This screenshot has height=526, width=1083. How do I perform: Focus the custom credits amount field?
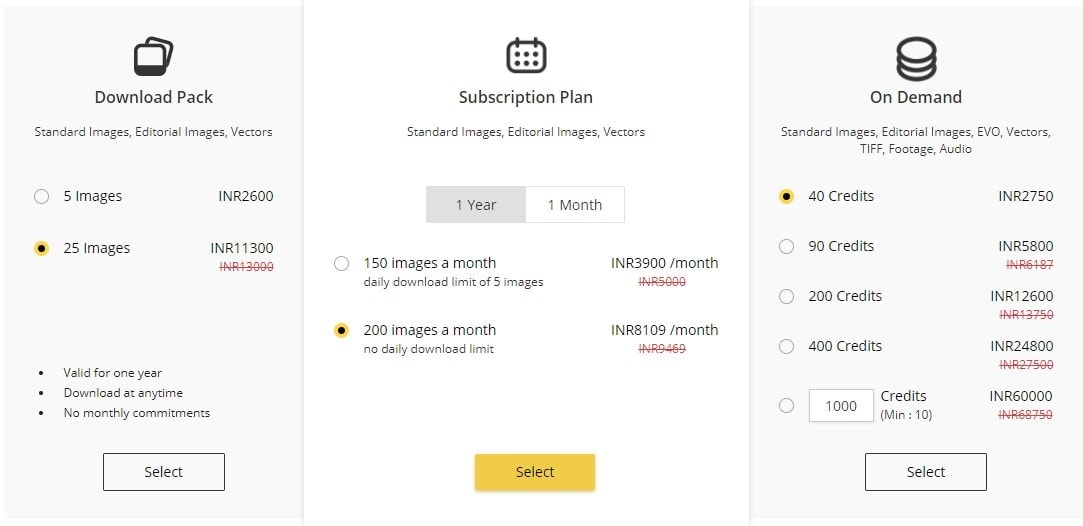click(841, 405)
